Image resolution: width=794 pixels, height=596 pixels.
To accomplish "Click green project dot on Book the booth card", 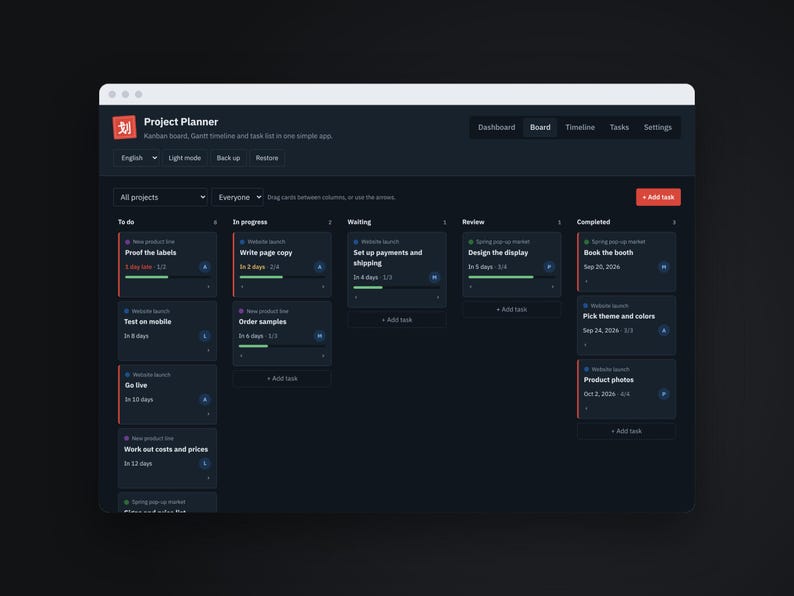I will point(586,242).
